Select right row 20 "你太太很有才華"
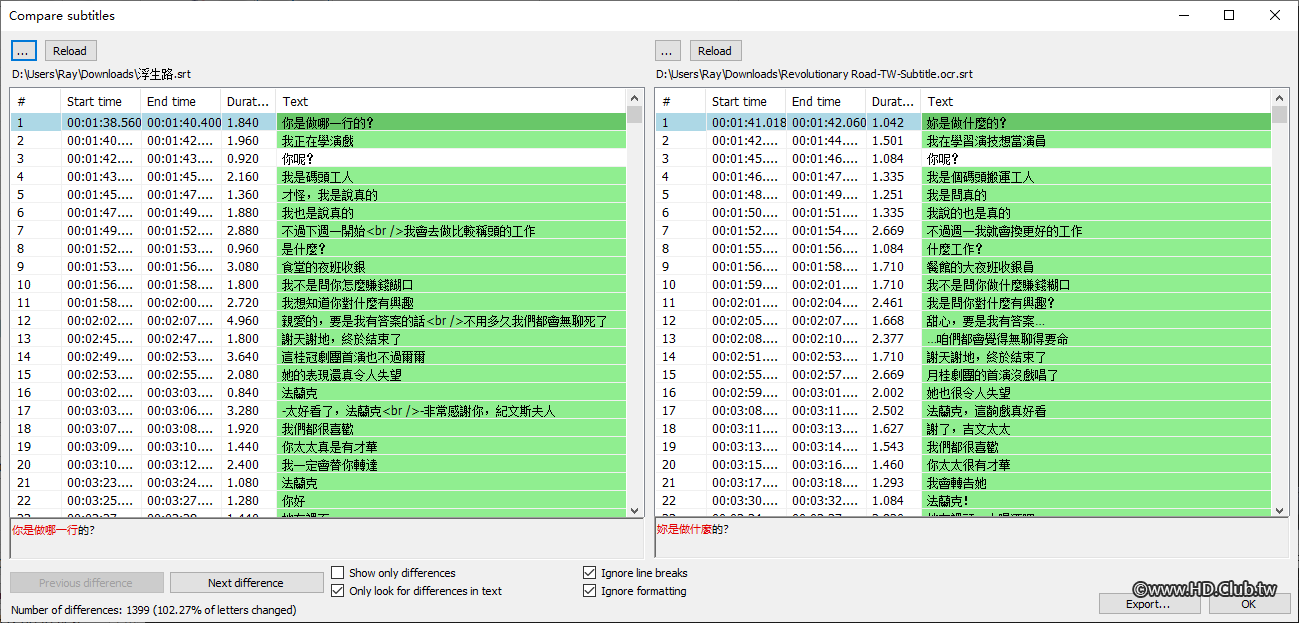 [x=964, y=465]
